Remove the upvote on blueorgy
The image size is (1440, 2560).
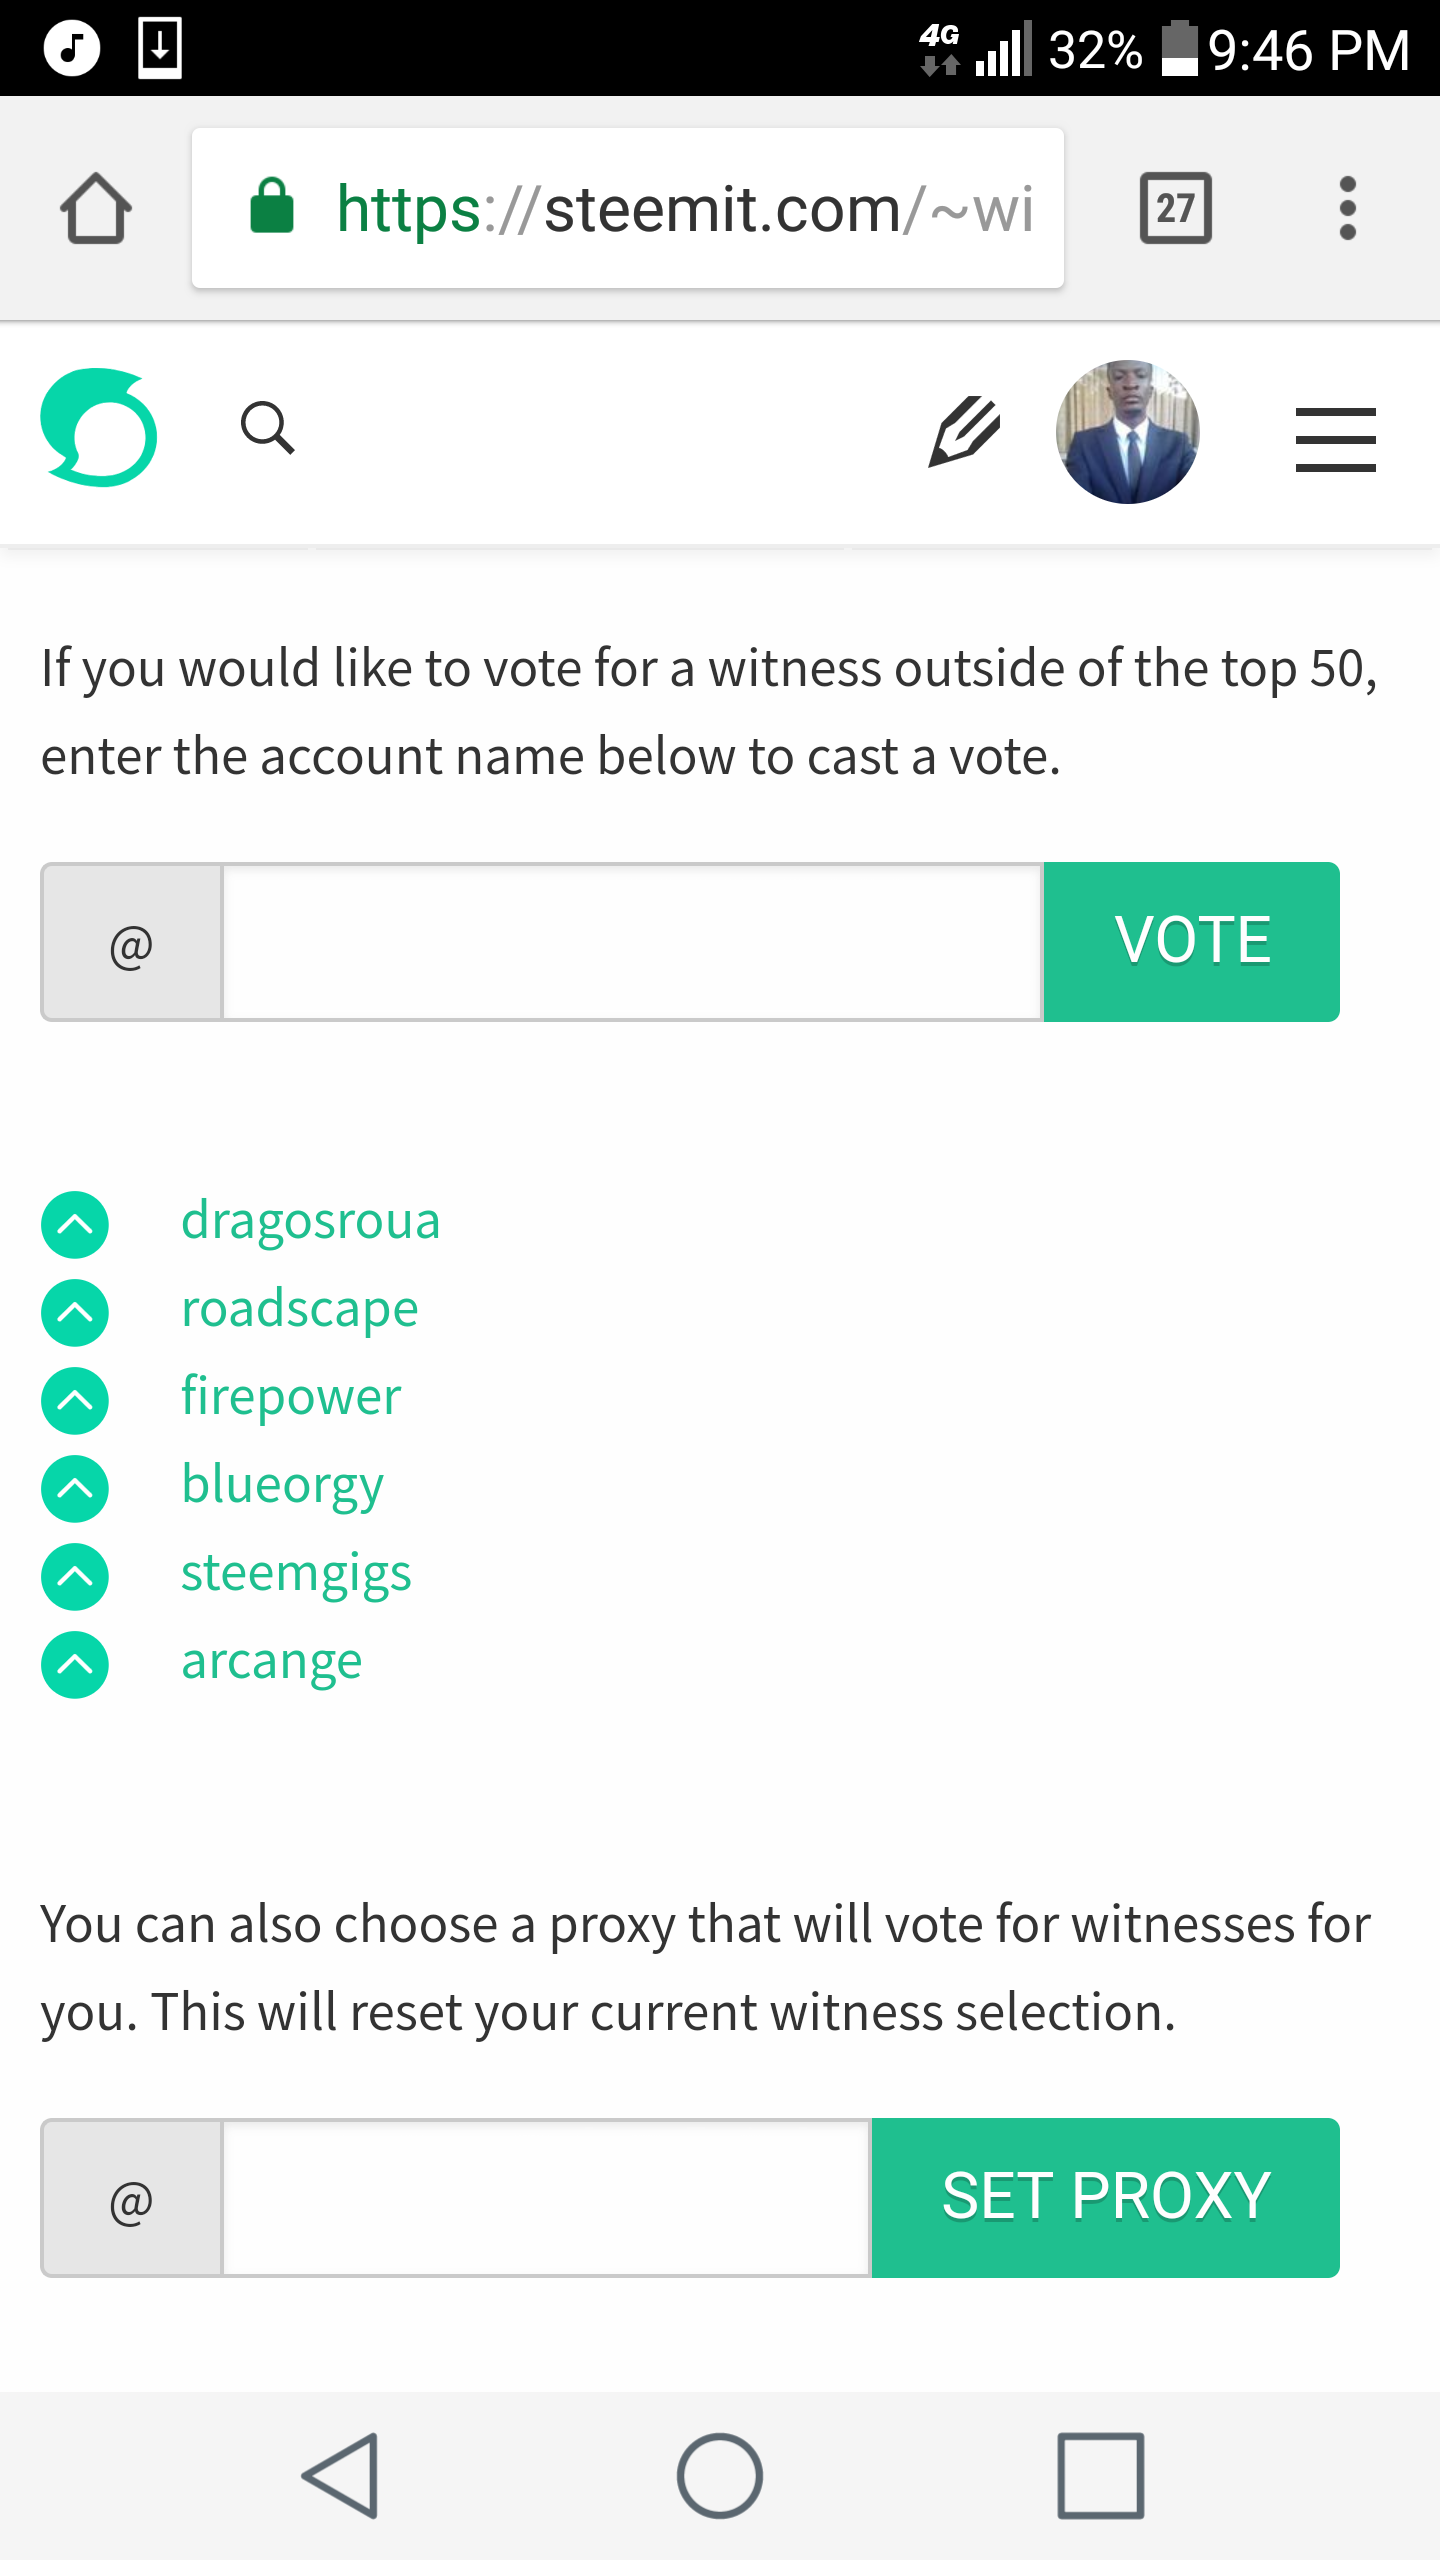click(x=75, y=1489)
